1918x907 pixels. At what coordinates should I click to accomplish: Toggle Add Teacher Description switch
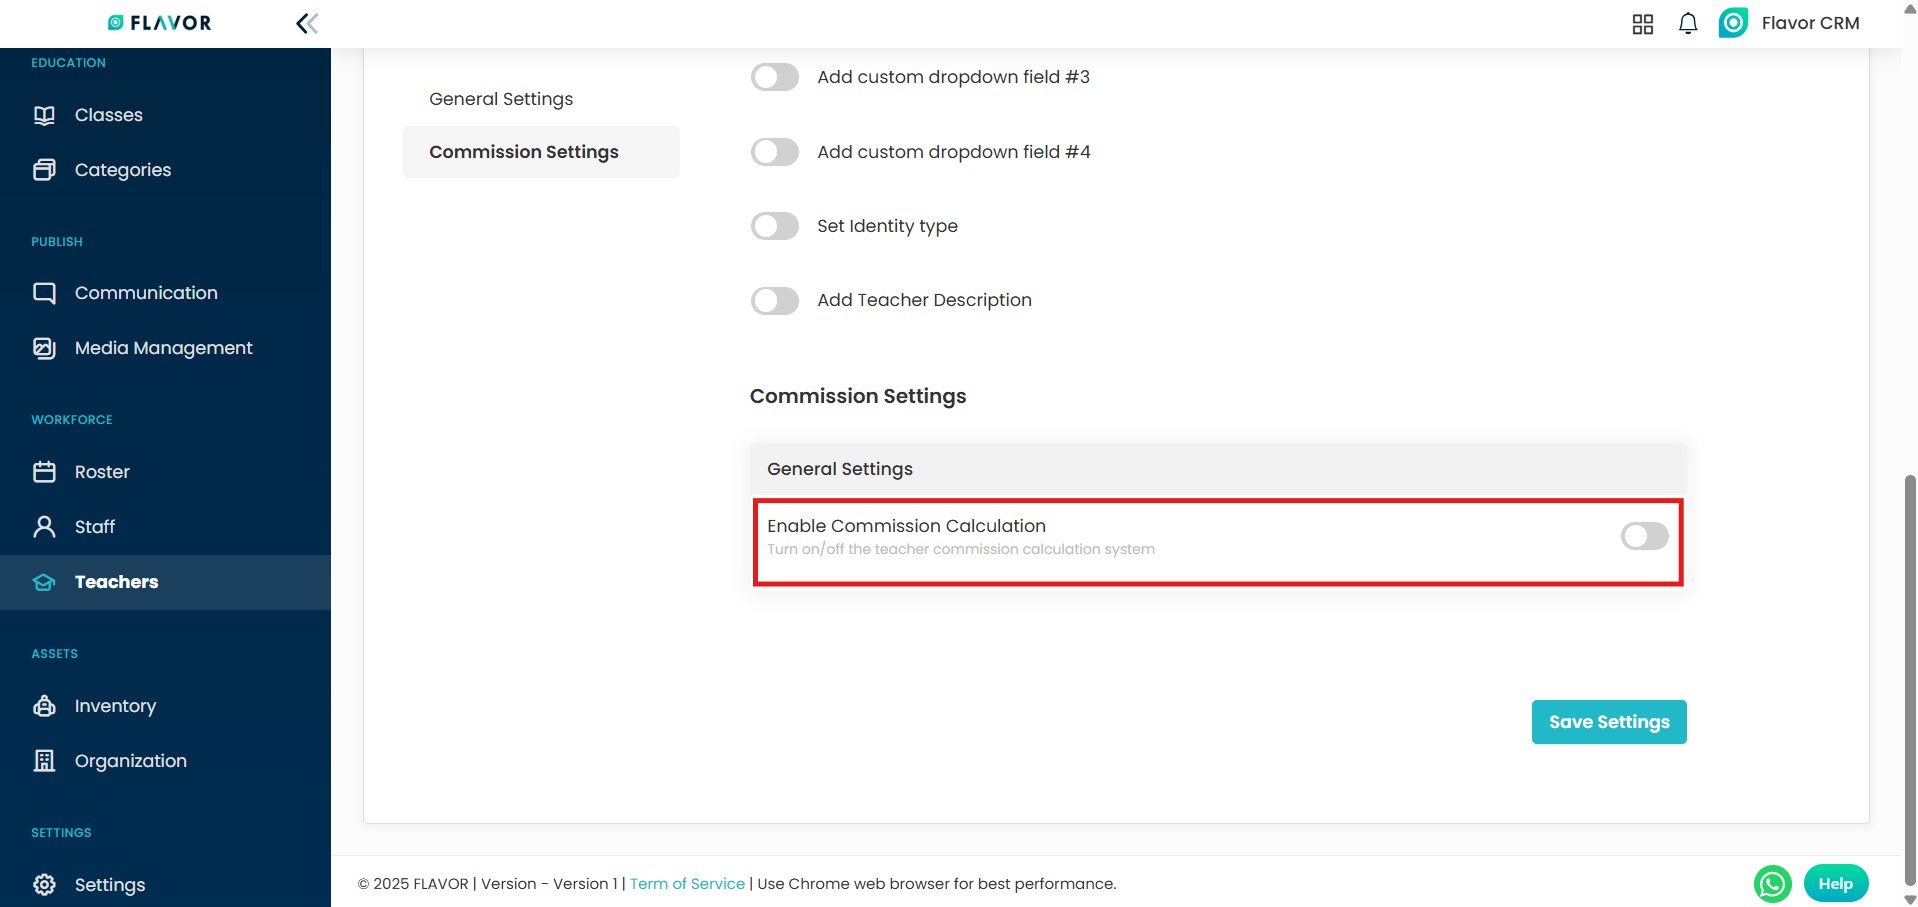[x=775, y=301]
